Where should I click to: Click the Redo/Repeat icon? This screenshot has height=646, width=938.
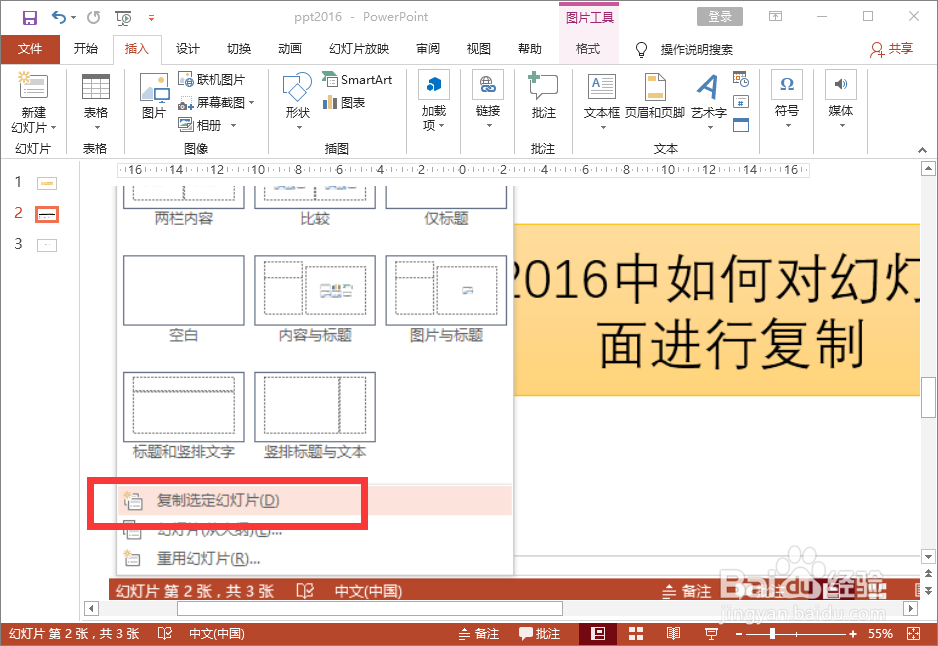tap(93, 17)
